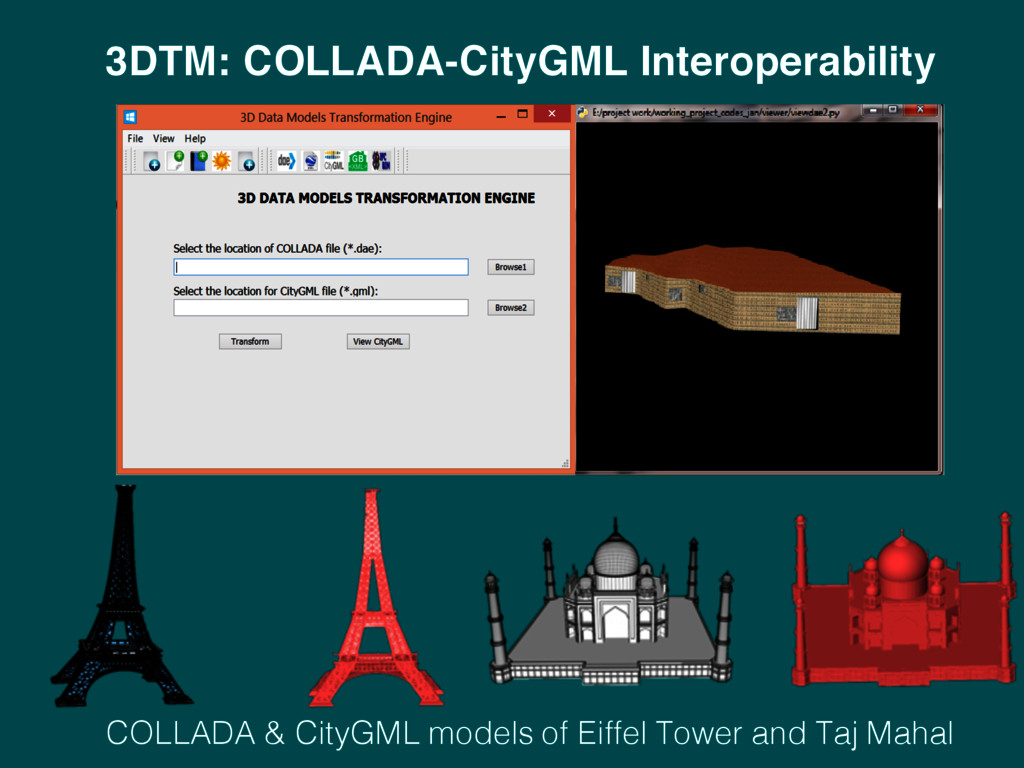Minimize the viewdae2.py viewer window
Screen dimensions: 1024x768
(873, 110)
